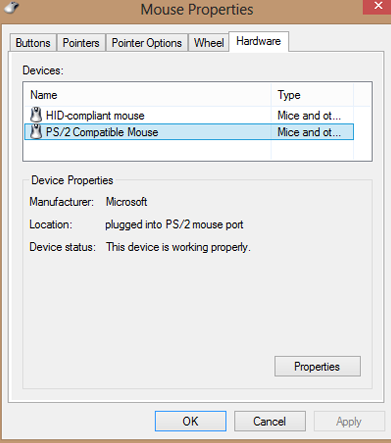
Task: Switch to the Buttons tab
Action: 33,43
